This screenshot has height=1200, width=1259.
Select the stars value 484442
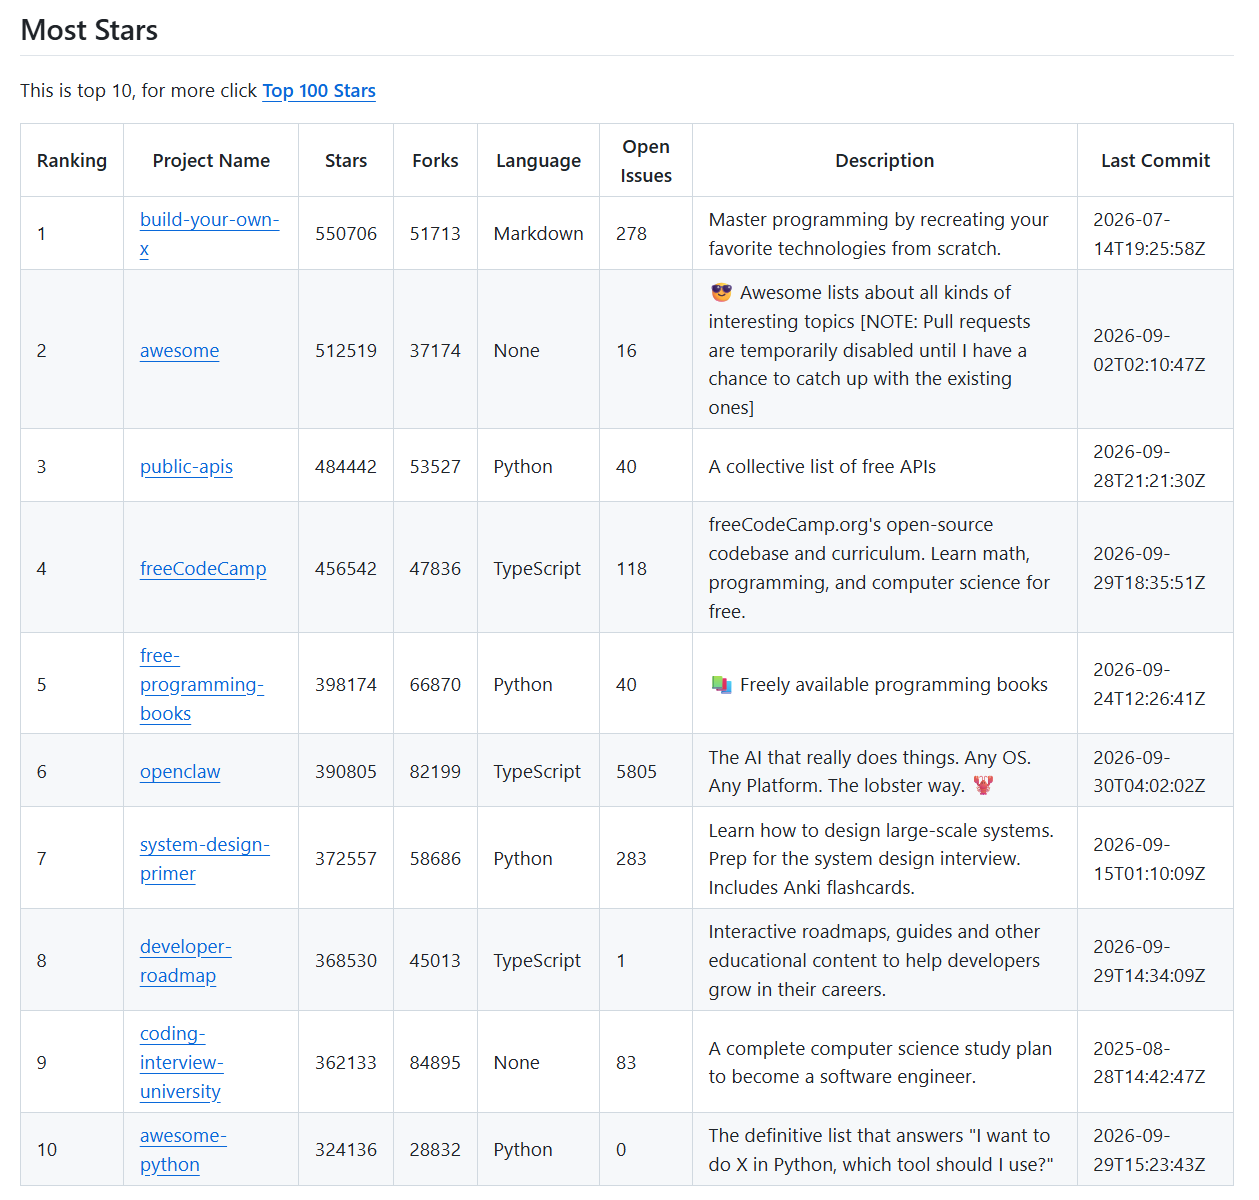[346, 467]
